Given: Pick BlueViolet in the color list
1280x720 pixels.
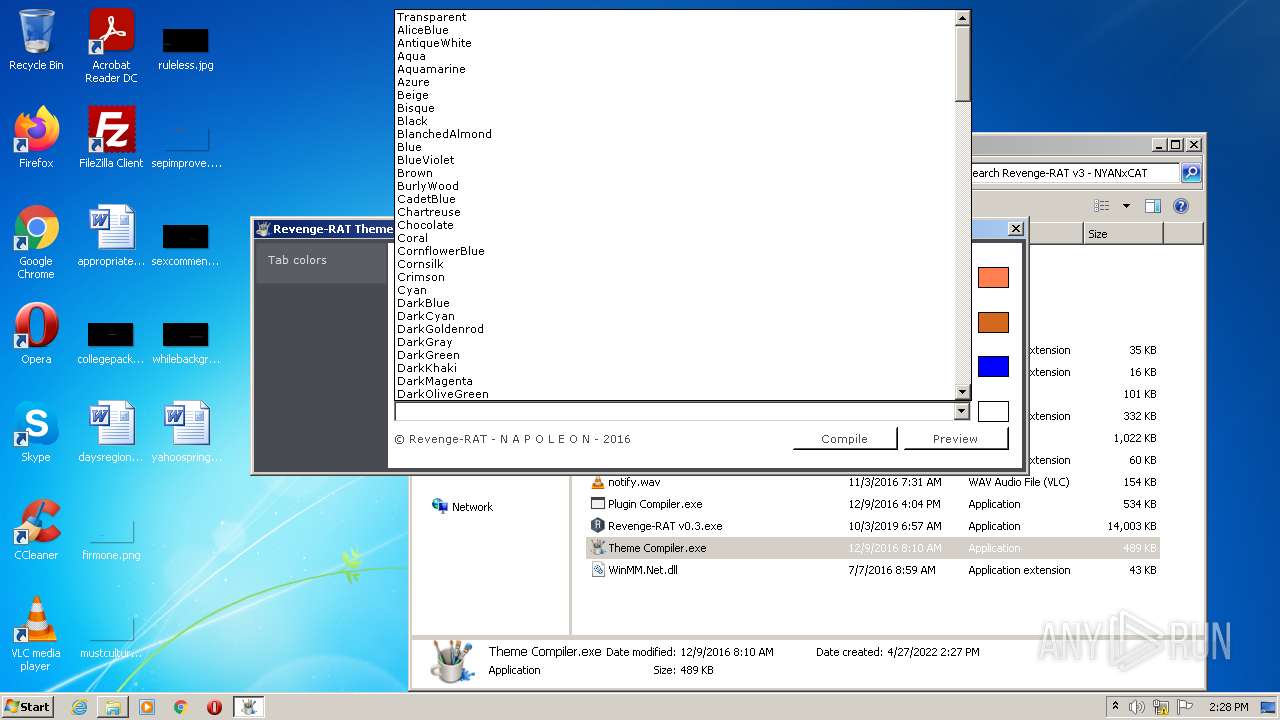Looking at the screenshot, I should click(x=675, y=160).
